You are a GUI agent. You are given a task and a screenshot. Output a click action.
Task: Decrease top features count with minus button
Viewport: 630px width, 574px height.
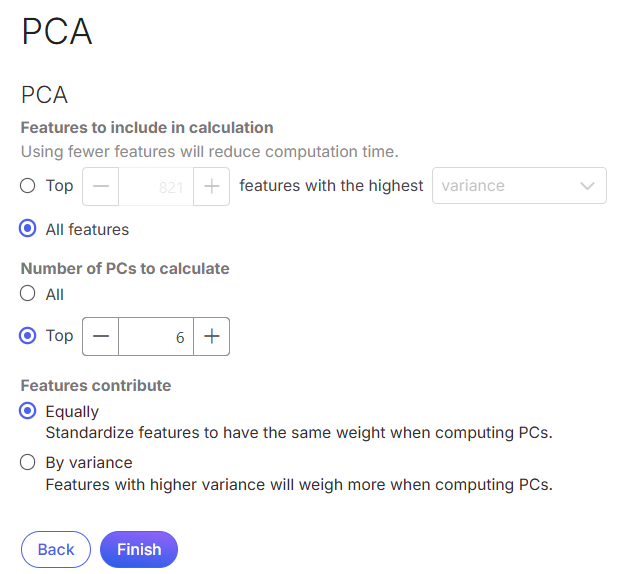[101, 186]
